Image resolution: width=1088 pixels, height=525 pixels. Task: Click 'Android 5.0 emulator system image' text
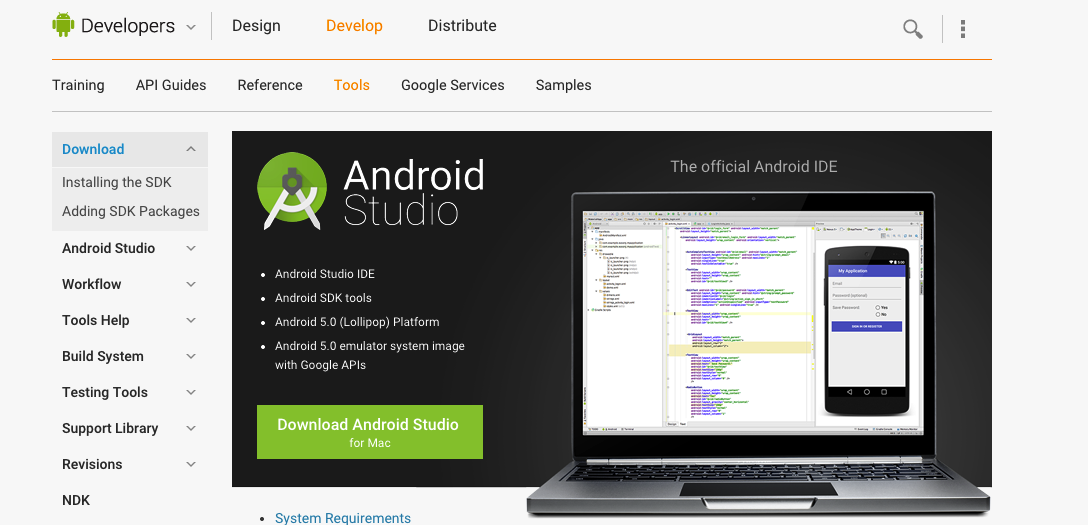370,346
